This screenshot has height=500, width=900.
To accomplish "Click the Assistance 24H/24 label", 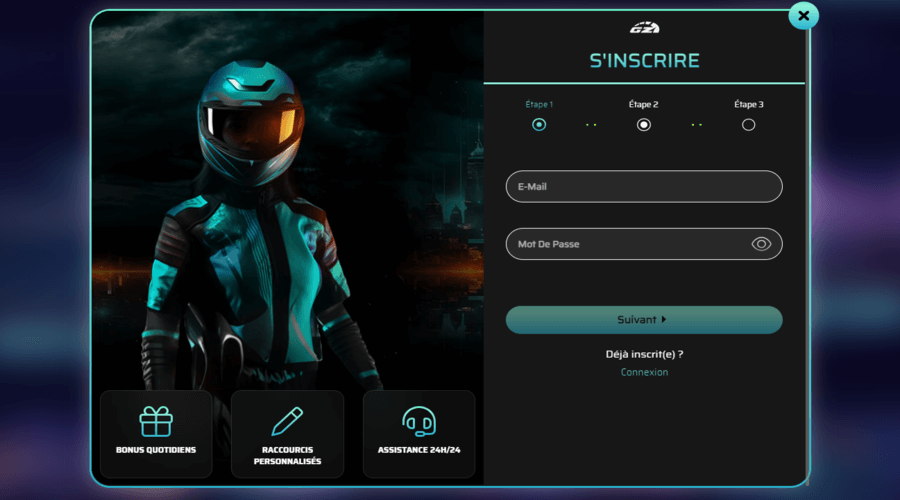I will click(x=418, y=450).
